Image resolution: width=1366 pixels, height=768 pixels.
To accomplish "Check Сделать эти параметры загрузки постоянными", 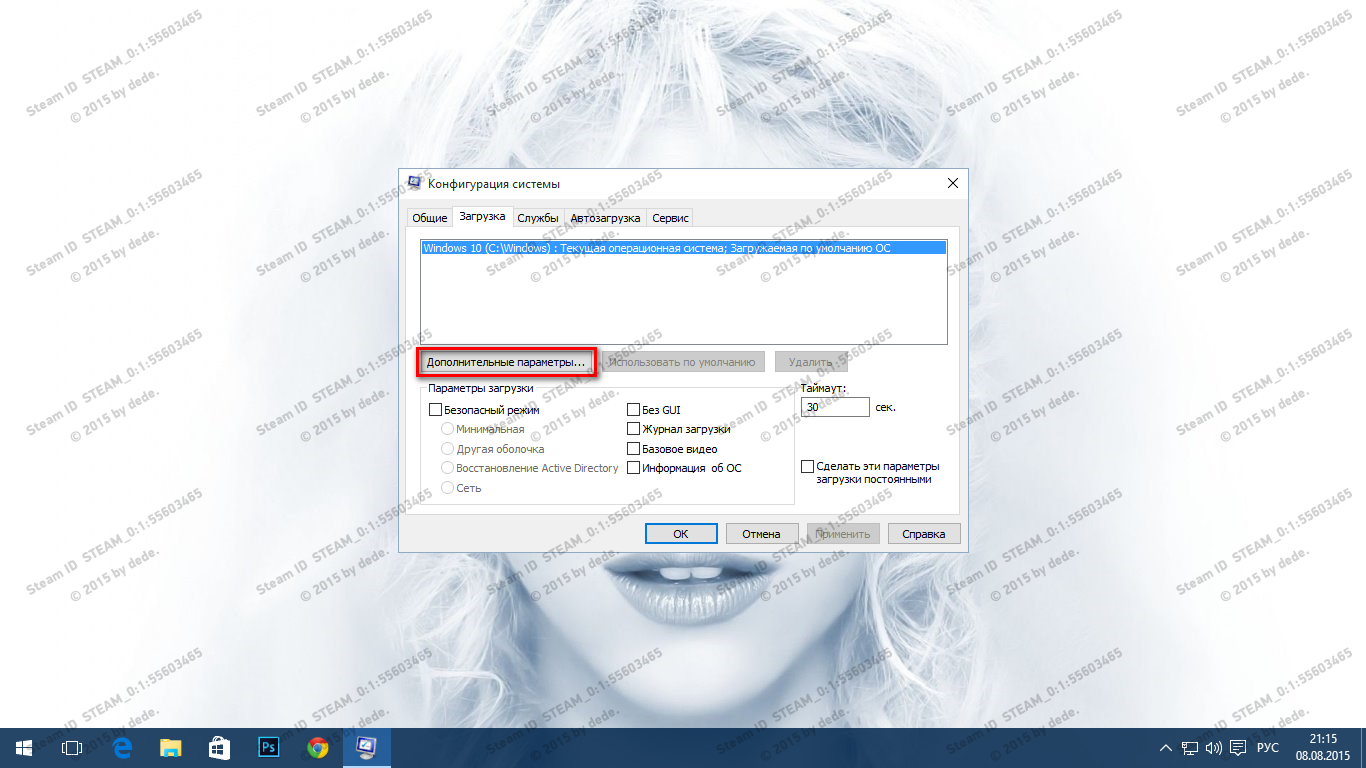I will pos(808,467).
